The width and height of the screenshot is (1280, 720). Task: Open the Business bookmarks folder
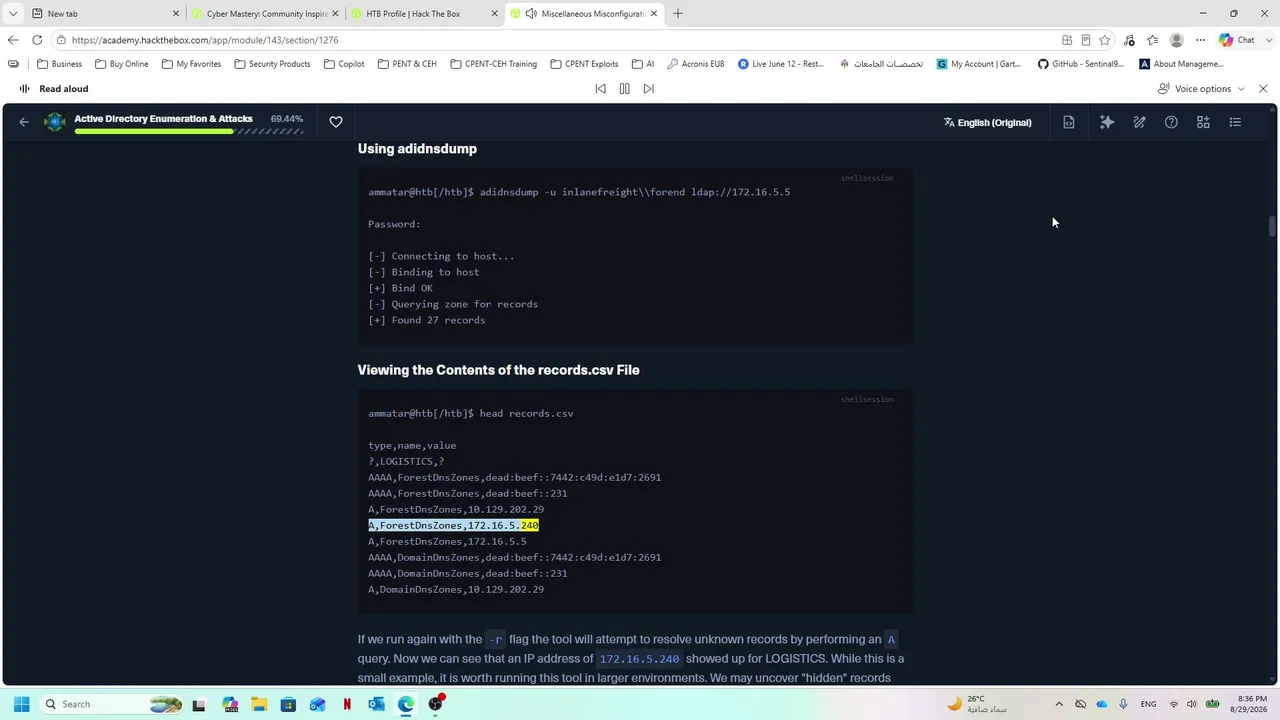(x=59, y=64)
